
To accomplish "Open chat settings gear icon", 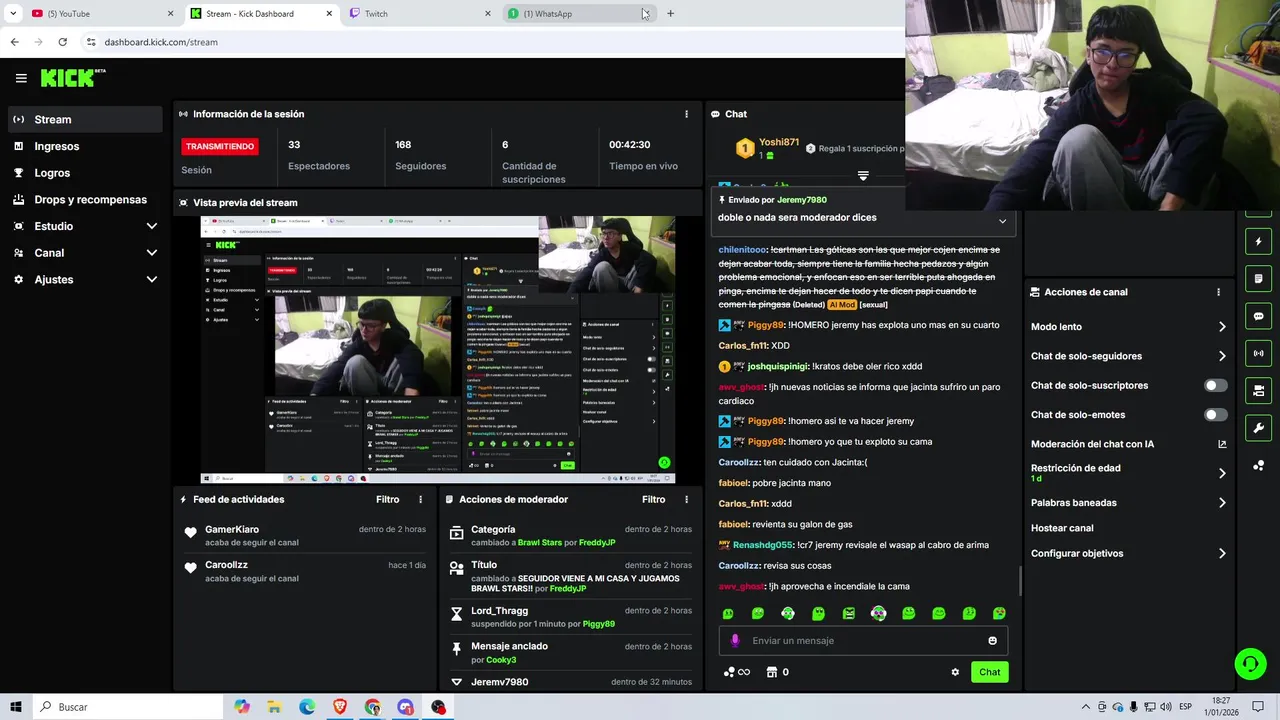I will 955,672.
